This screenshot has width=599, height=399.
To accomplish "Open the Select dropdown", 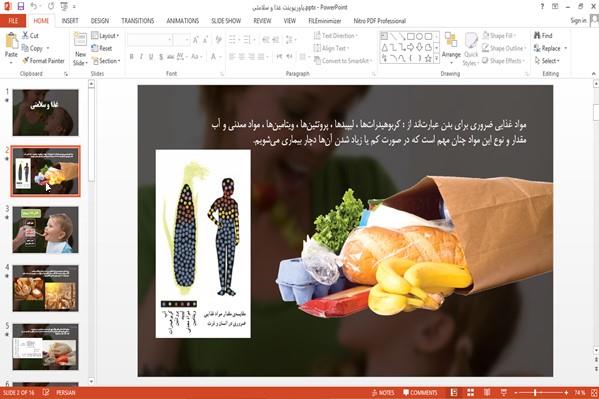I will pyautogui.click(x=547, y=61).
